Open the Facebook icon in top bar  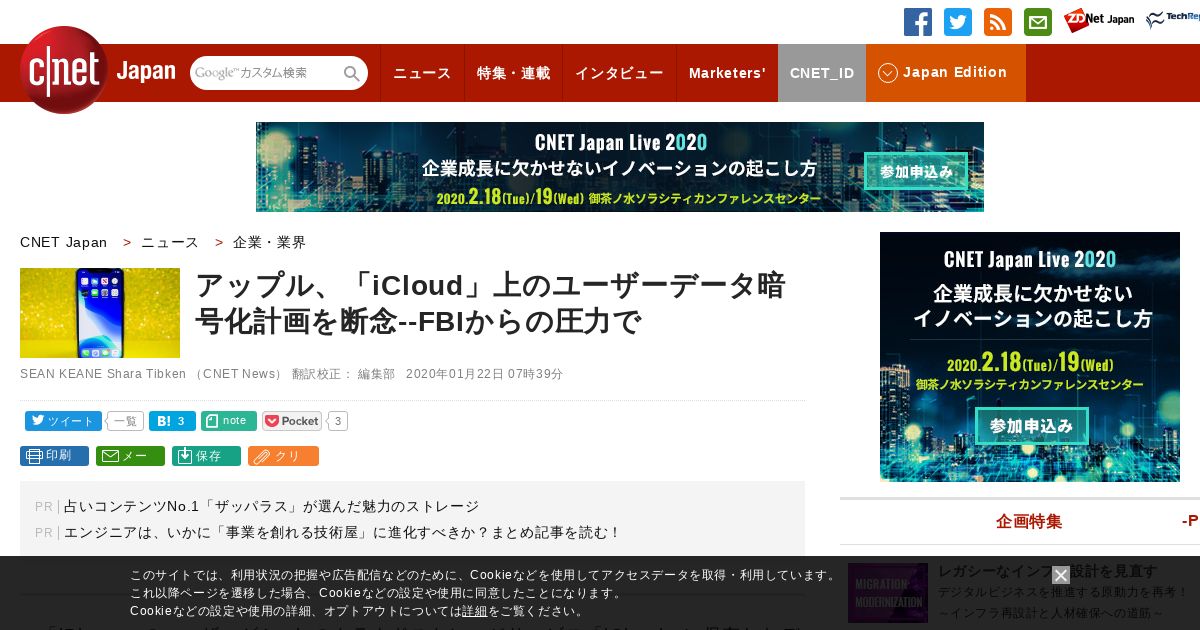click(x=918, y=22)
